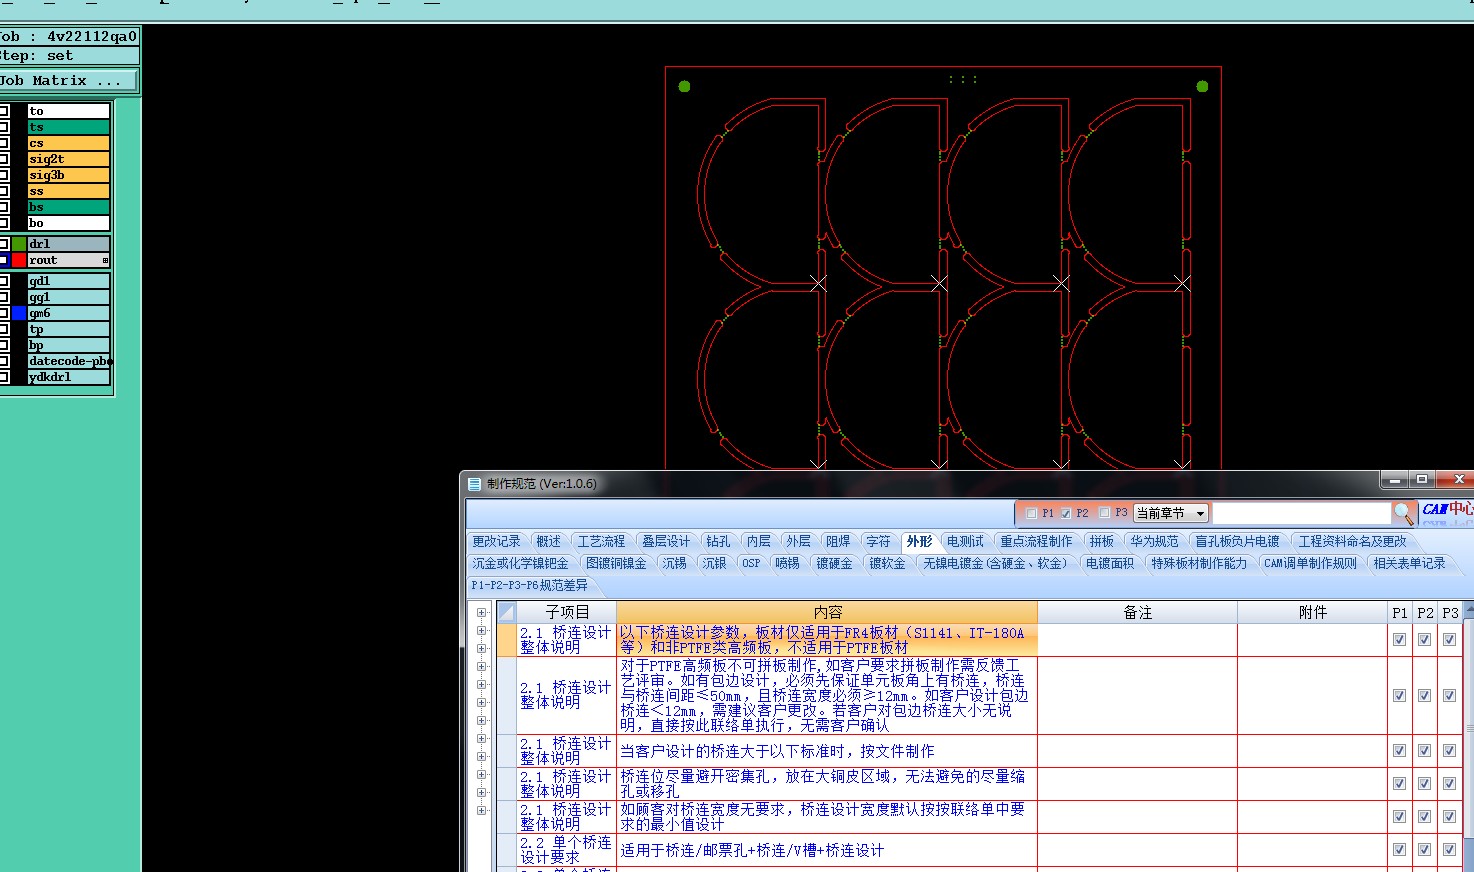
Task: Toggle P2 checkbox for row 当客户设计的桥连大于以下标准时
Action: coord(1424,751)
